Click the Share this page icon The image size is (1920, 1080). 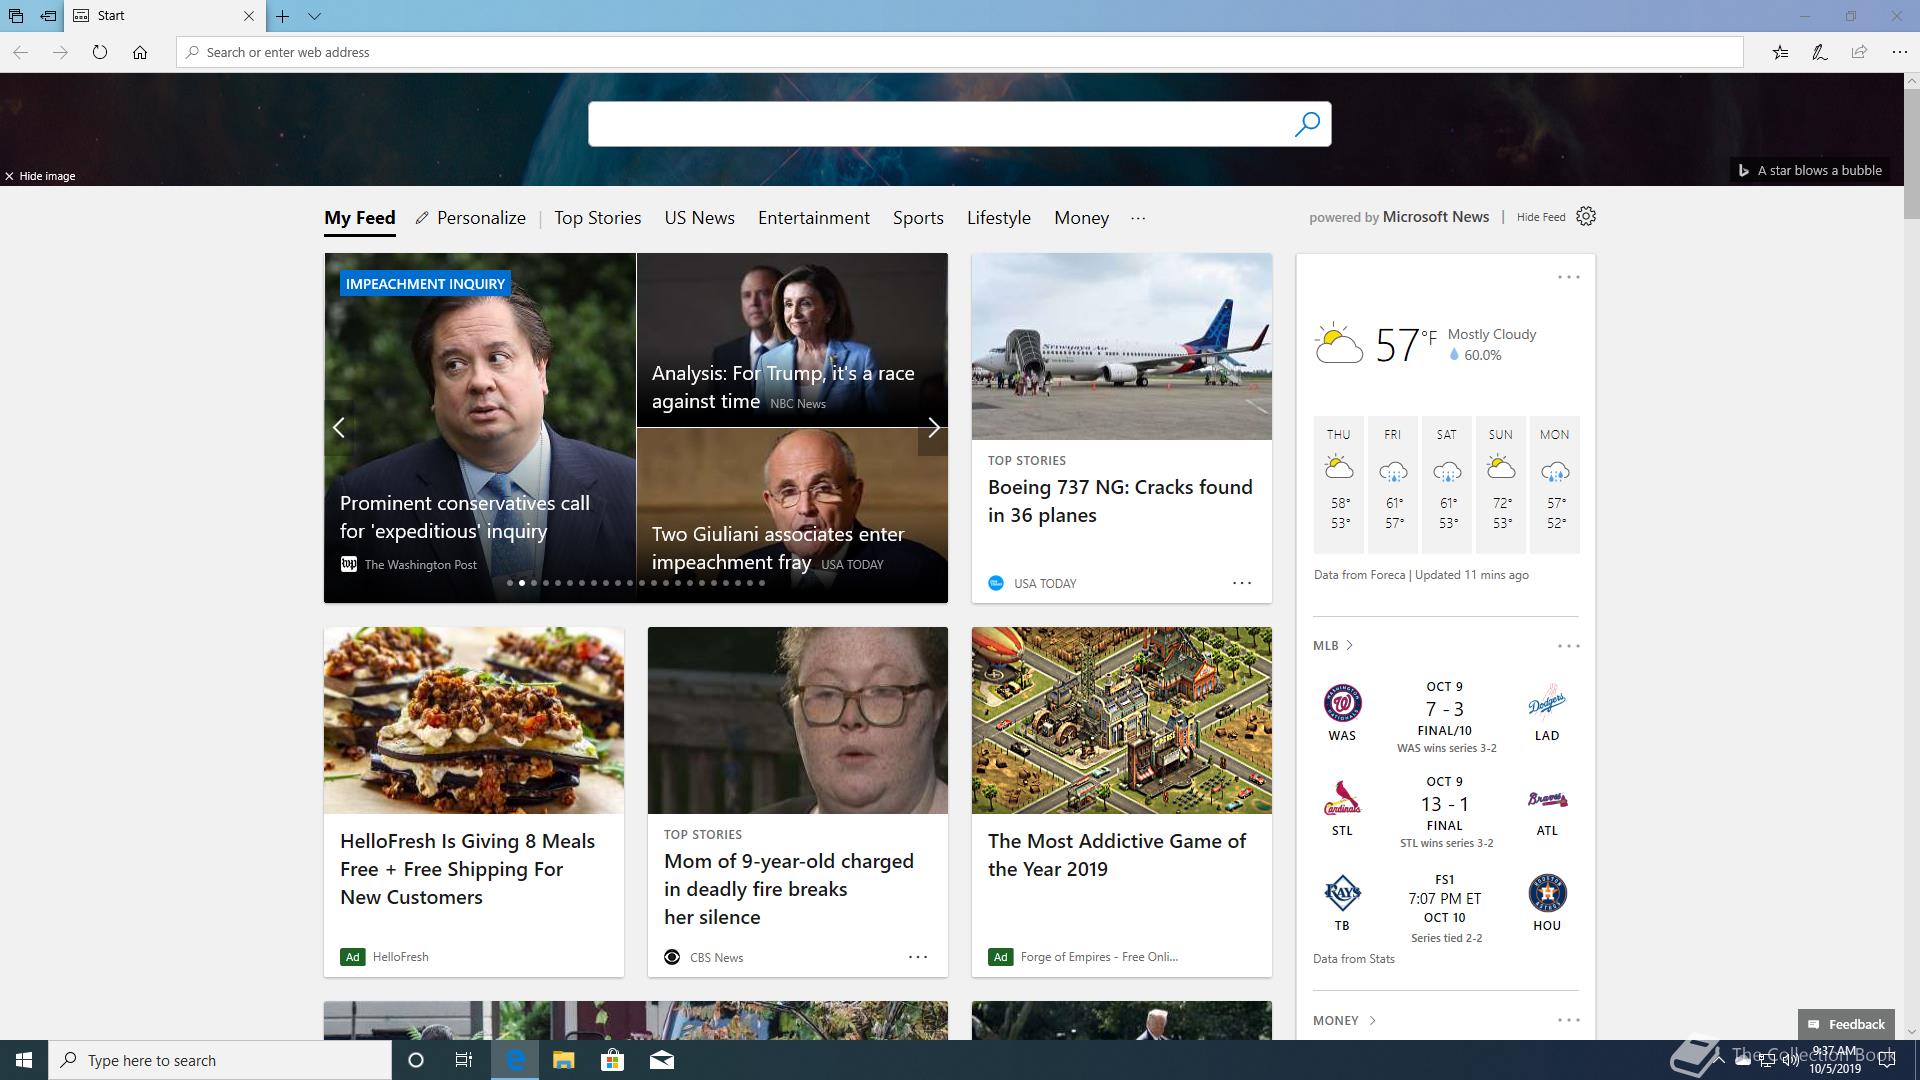1859,52
